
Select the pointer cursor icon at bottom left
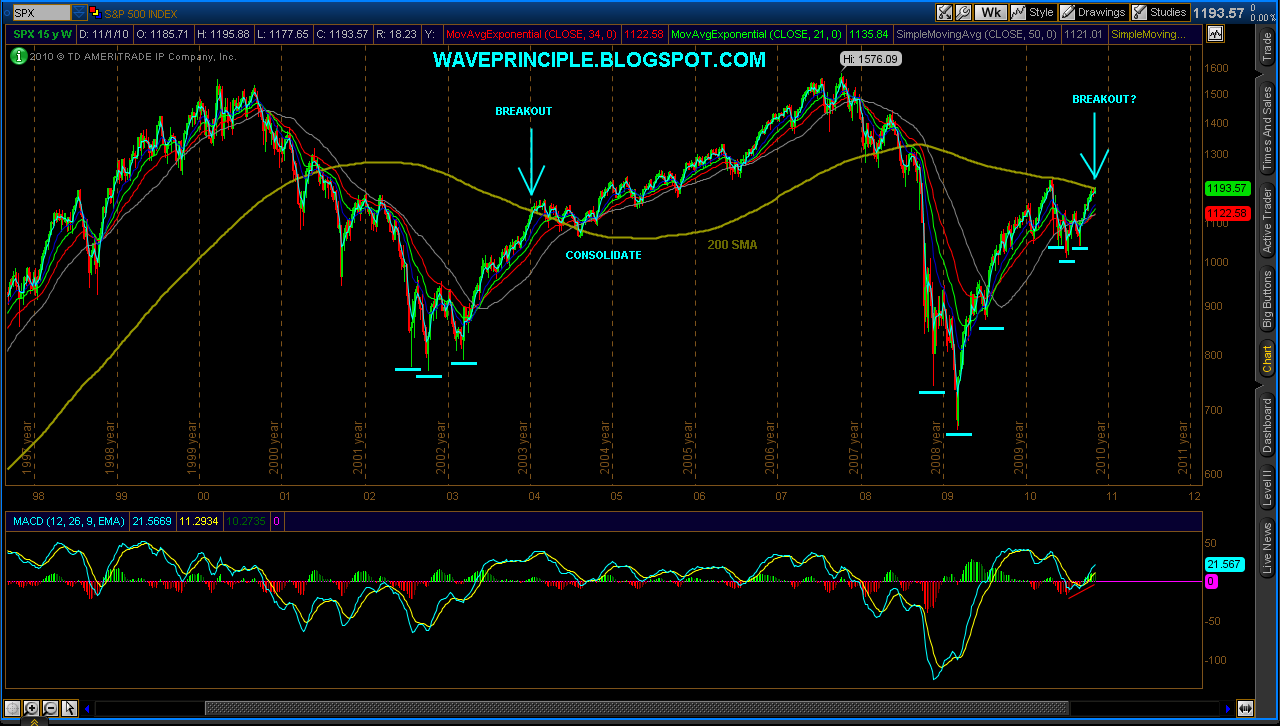click(x=68, y=708)
